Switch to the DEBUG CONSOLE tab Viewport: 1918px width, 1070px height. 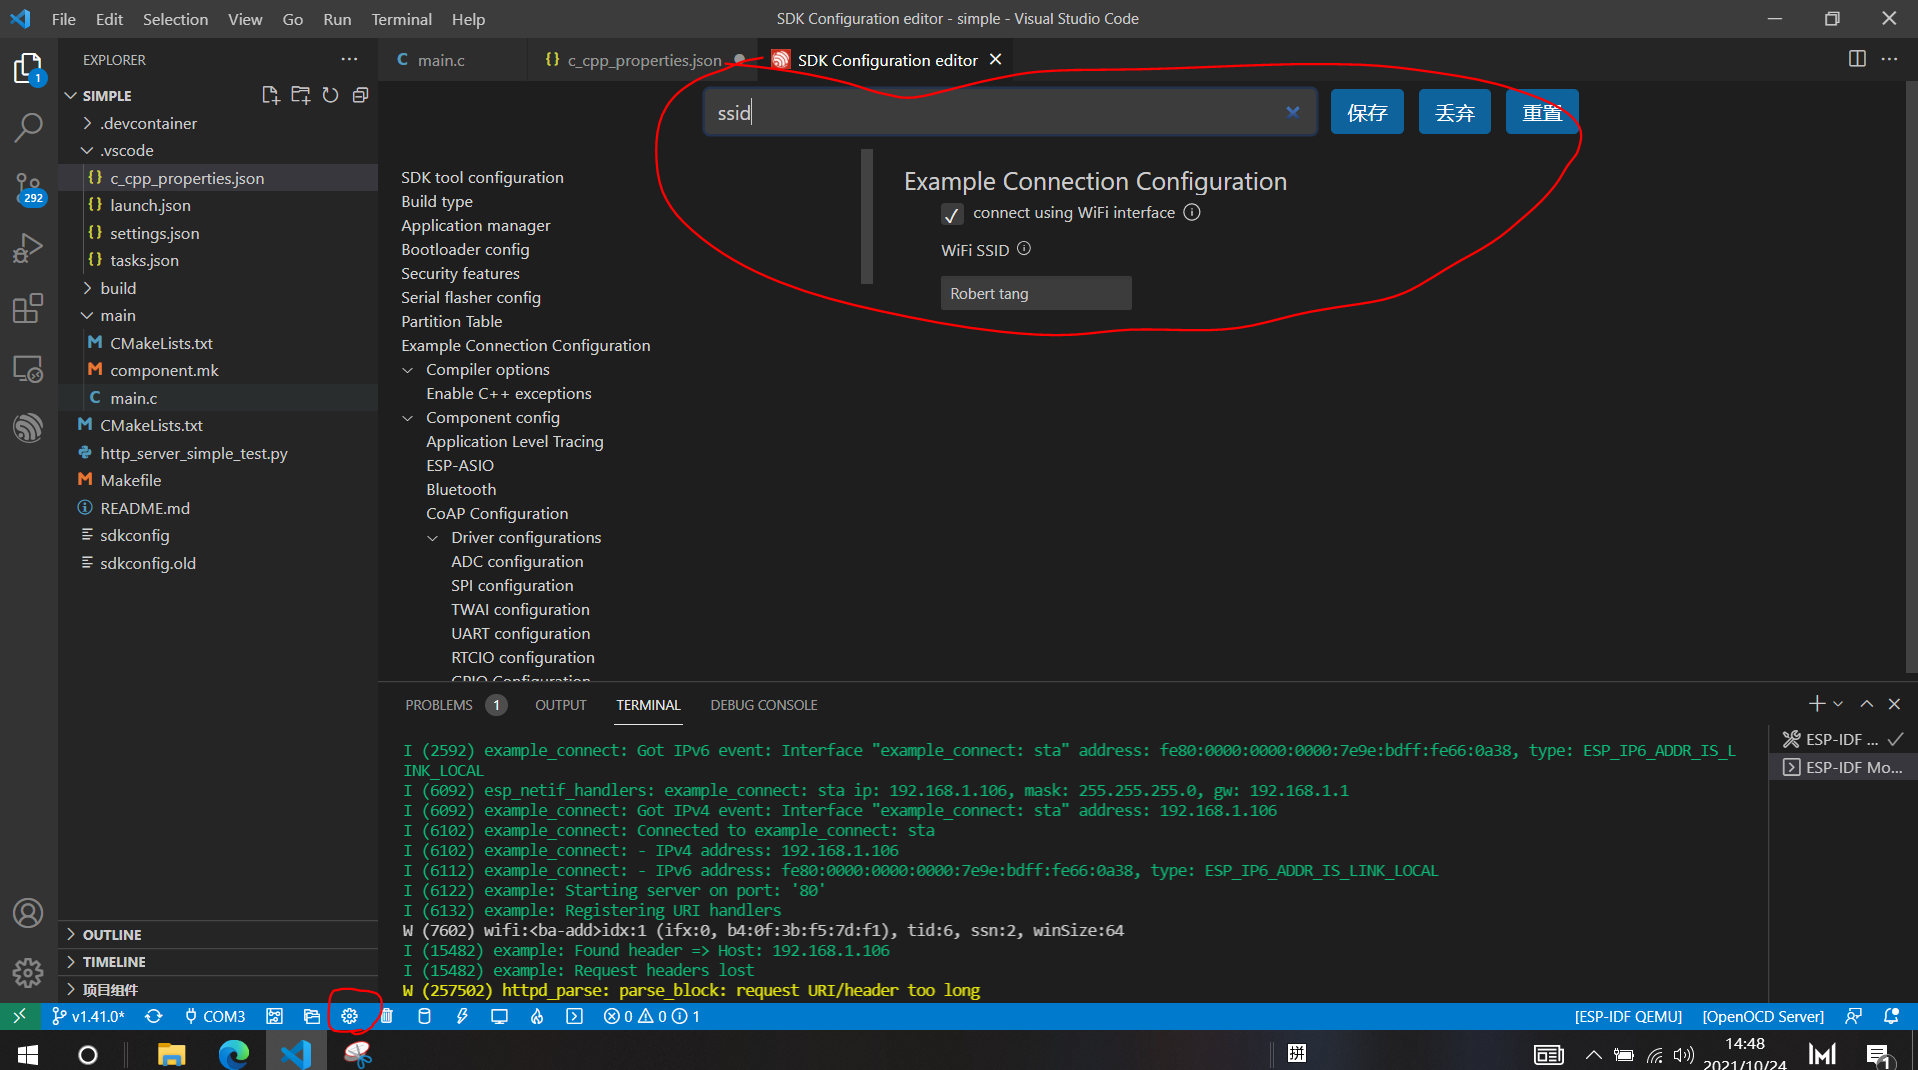pyautogui.click(x=764, y=705)
